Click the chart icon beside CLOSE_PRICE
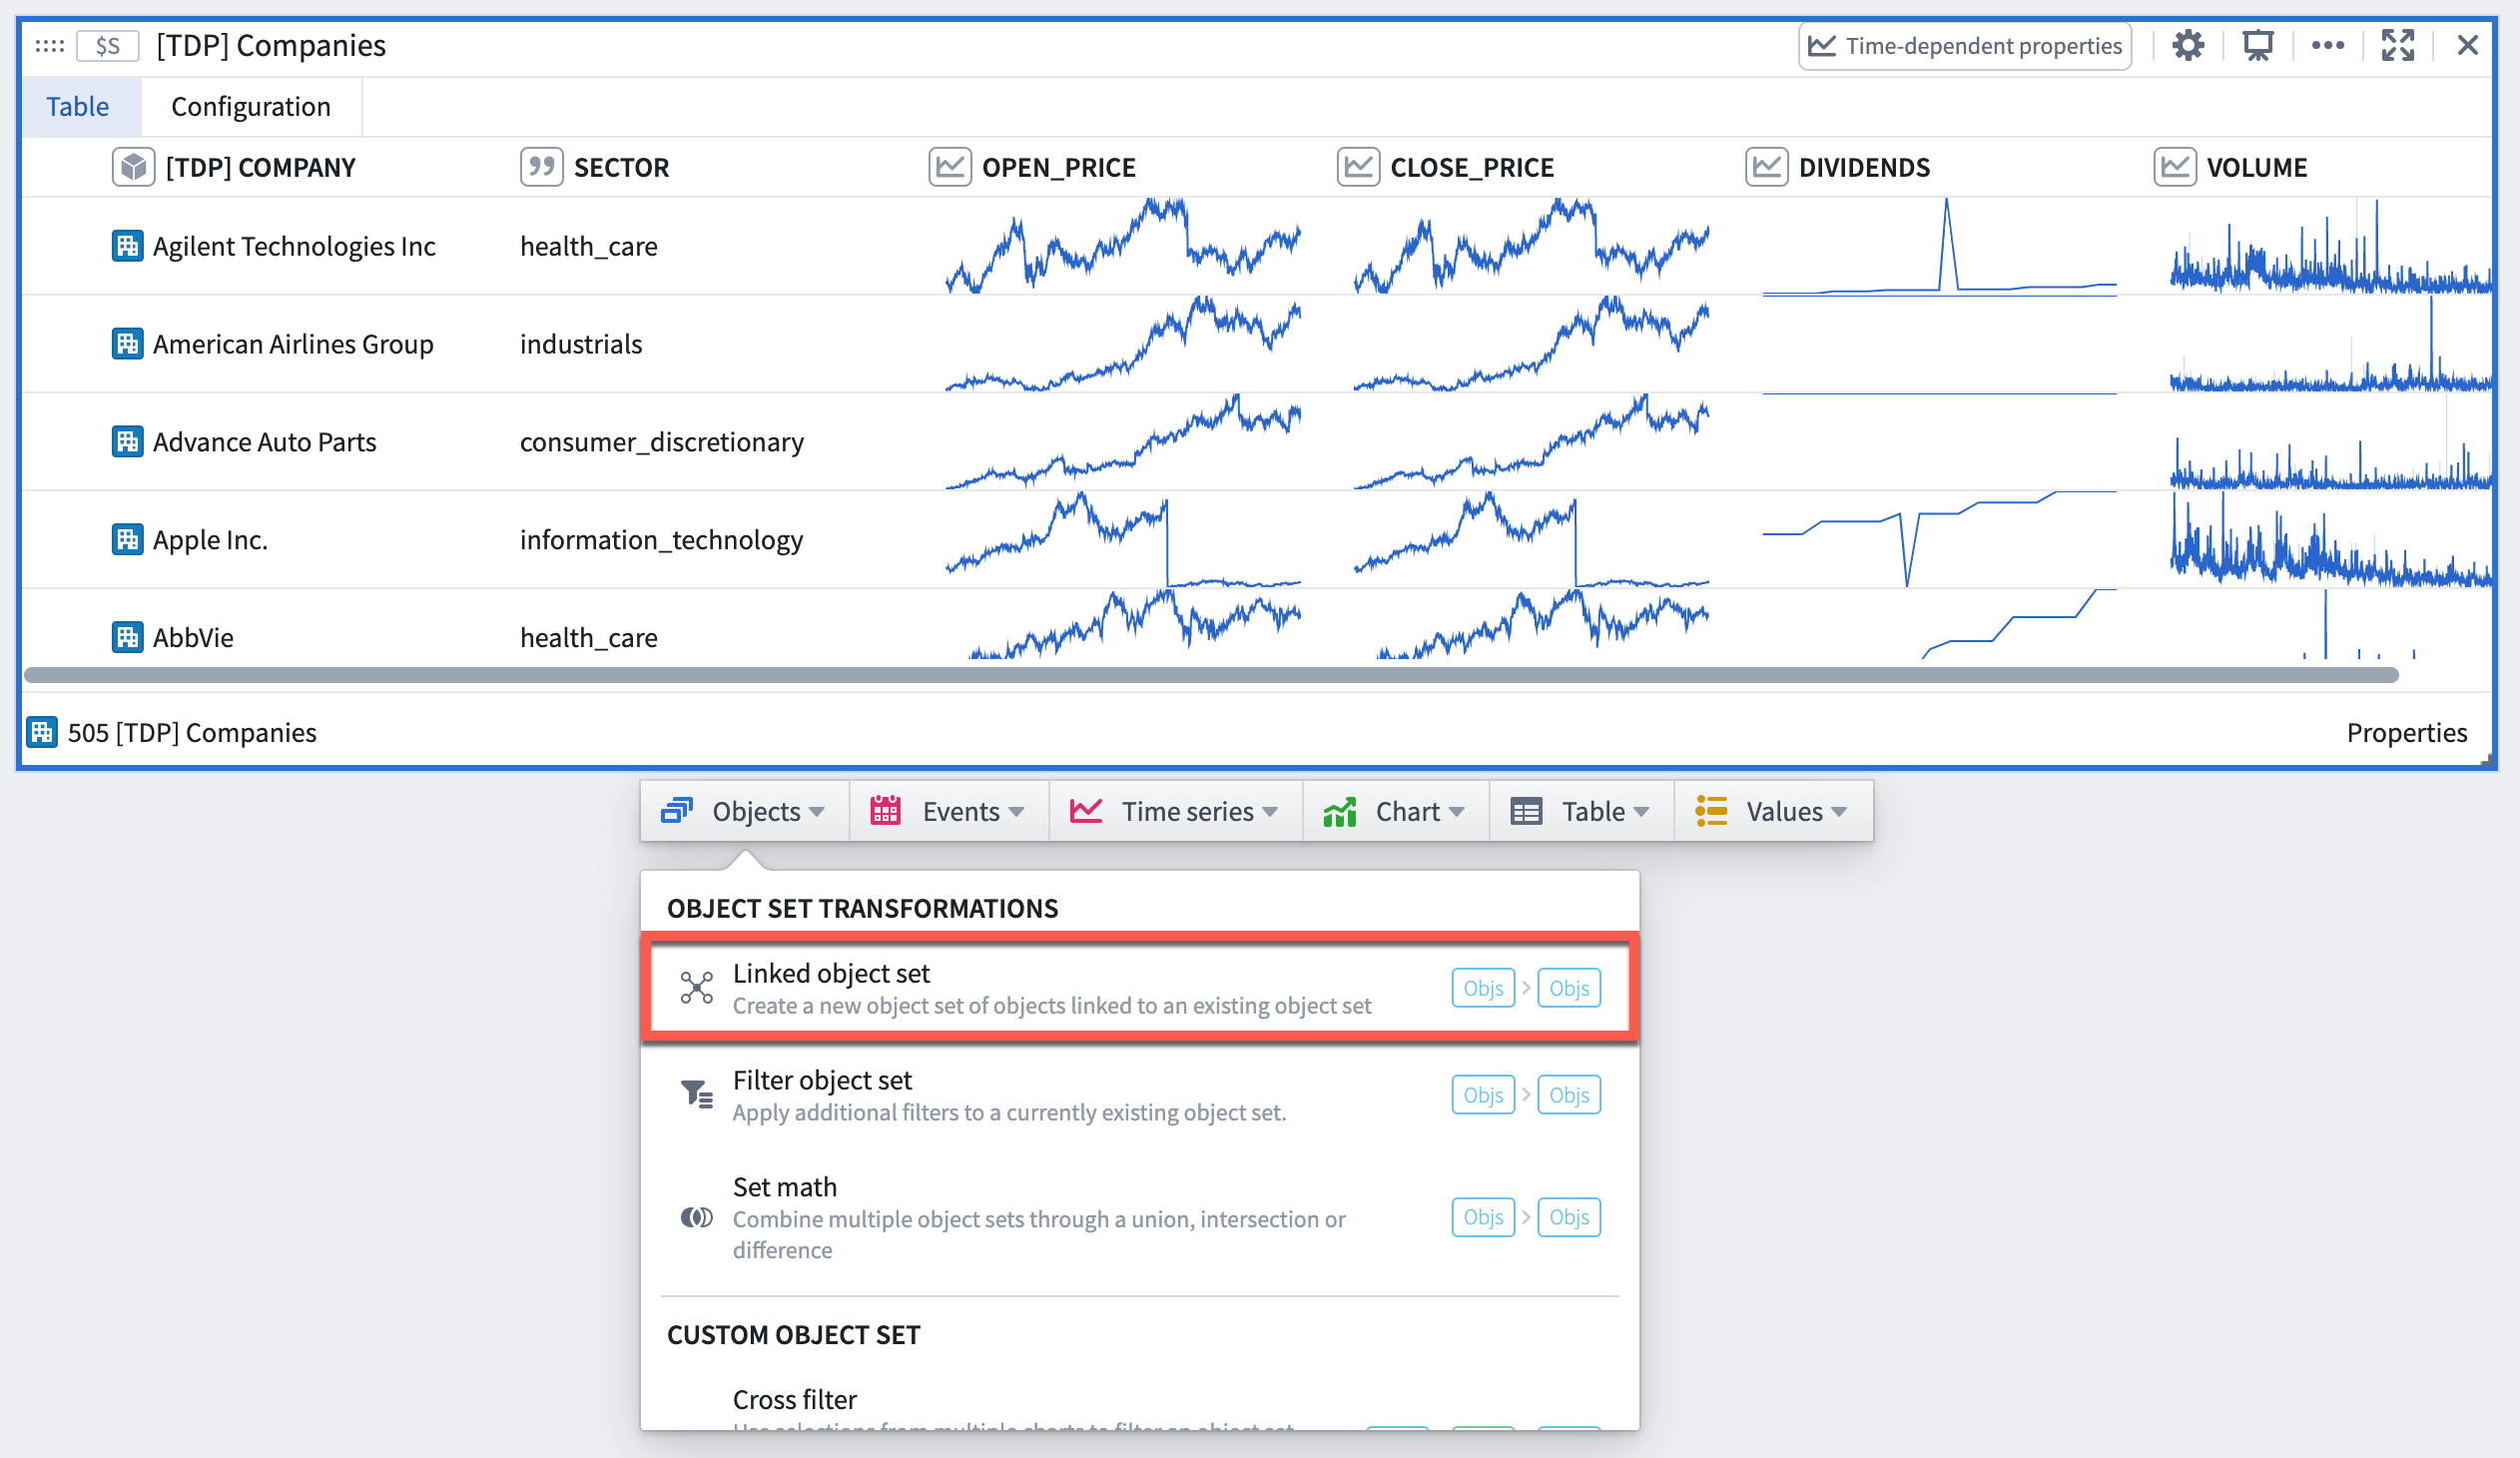Screen dimensions: 2520x1458 [x=1358, y=167]
